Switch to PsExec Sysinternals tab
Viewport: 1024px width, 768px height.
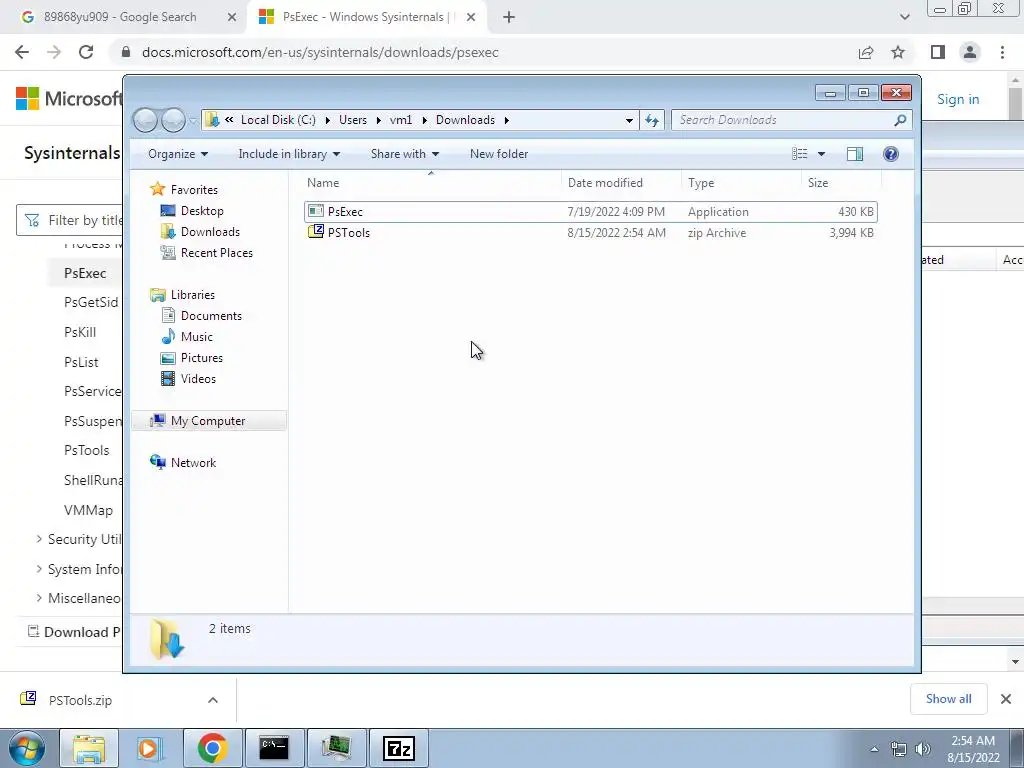[x=366, y=17]
